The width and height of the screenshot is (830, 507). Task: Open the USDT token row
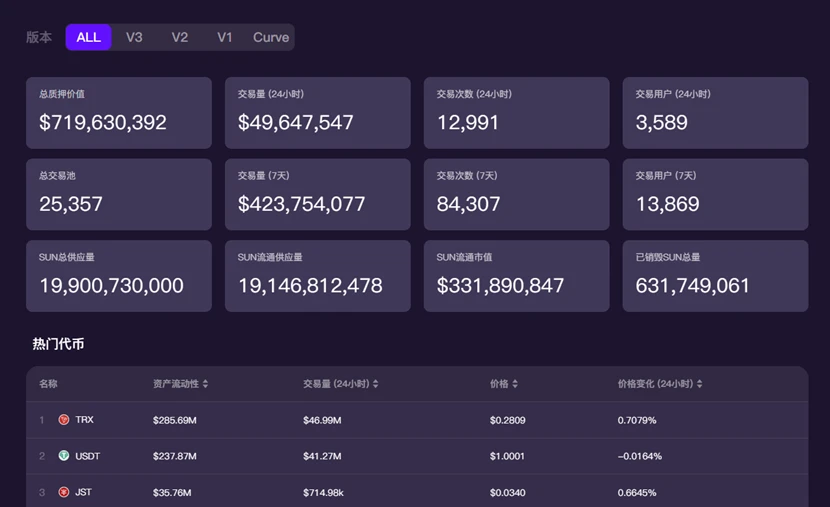417,456
